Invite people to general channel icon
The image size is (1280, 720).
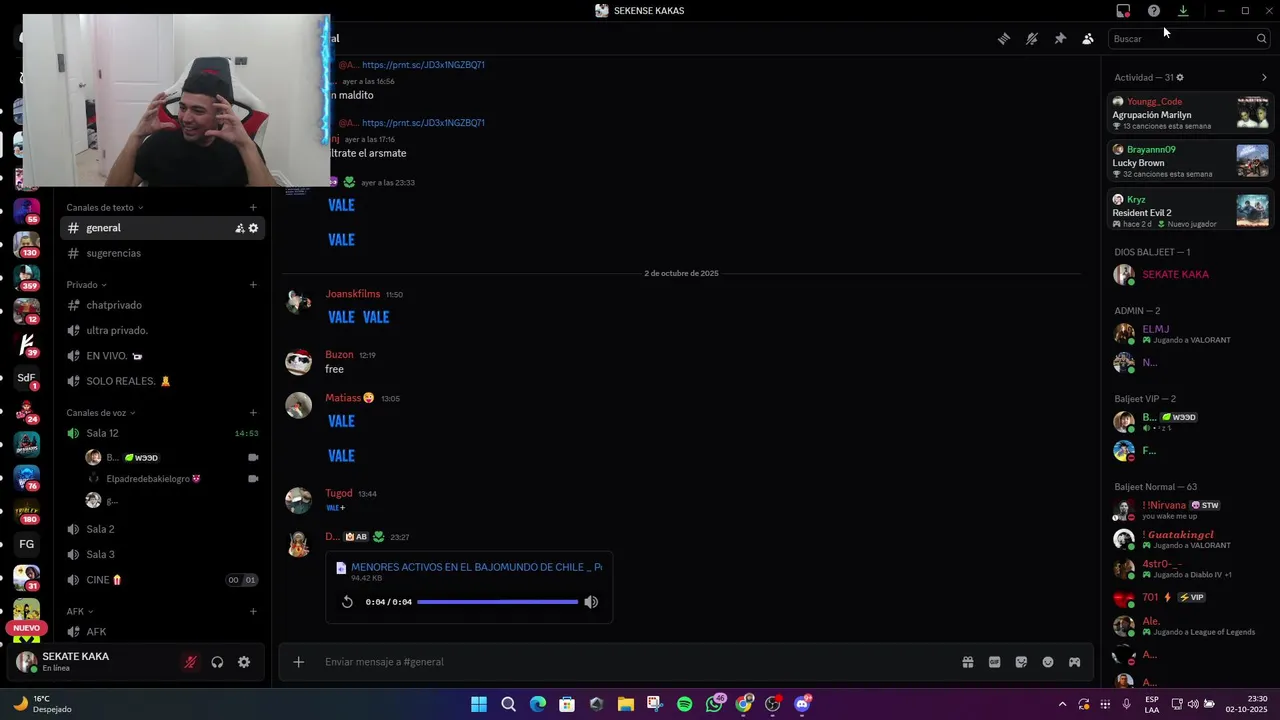point(240,228)
